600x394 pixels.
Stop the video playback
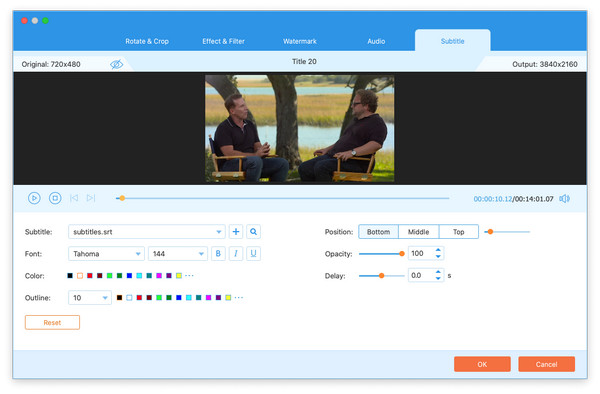coord(55,198)
